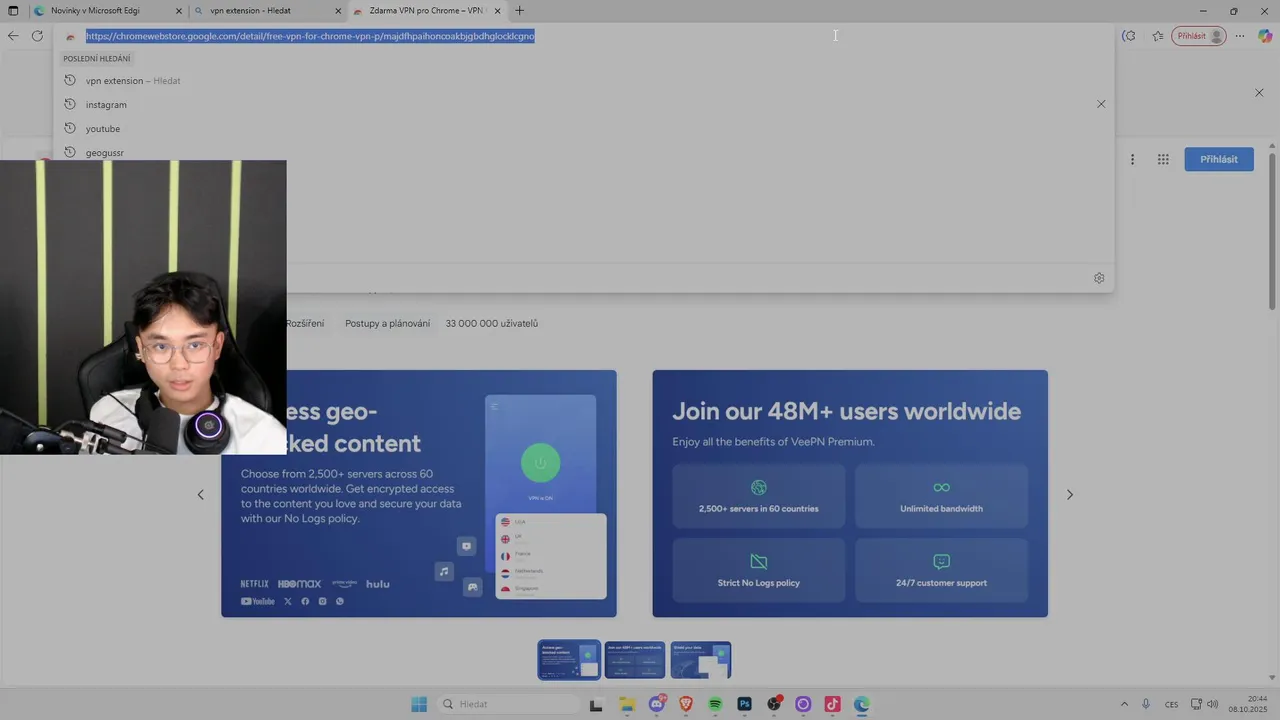Choose 'instagram' recent search suggestion
Image resolution: width=1280 pixels, height=720 pixels.
(x=583, y=104)
